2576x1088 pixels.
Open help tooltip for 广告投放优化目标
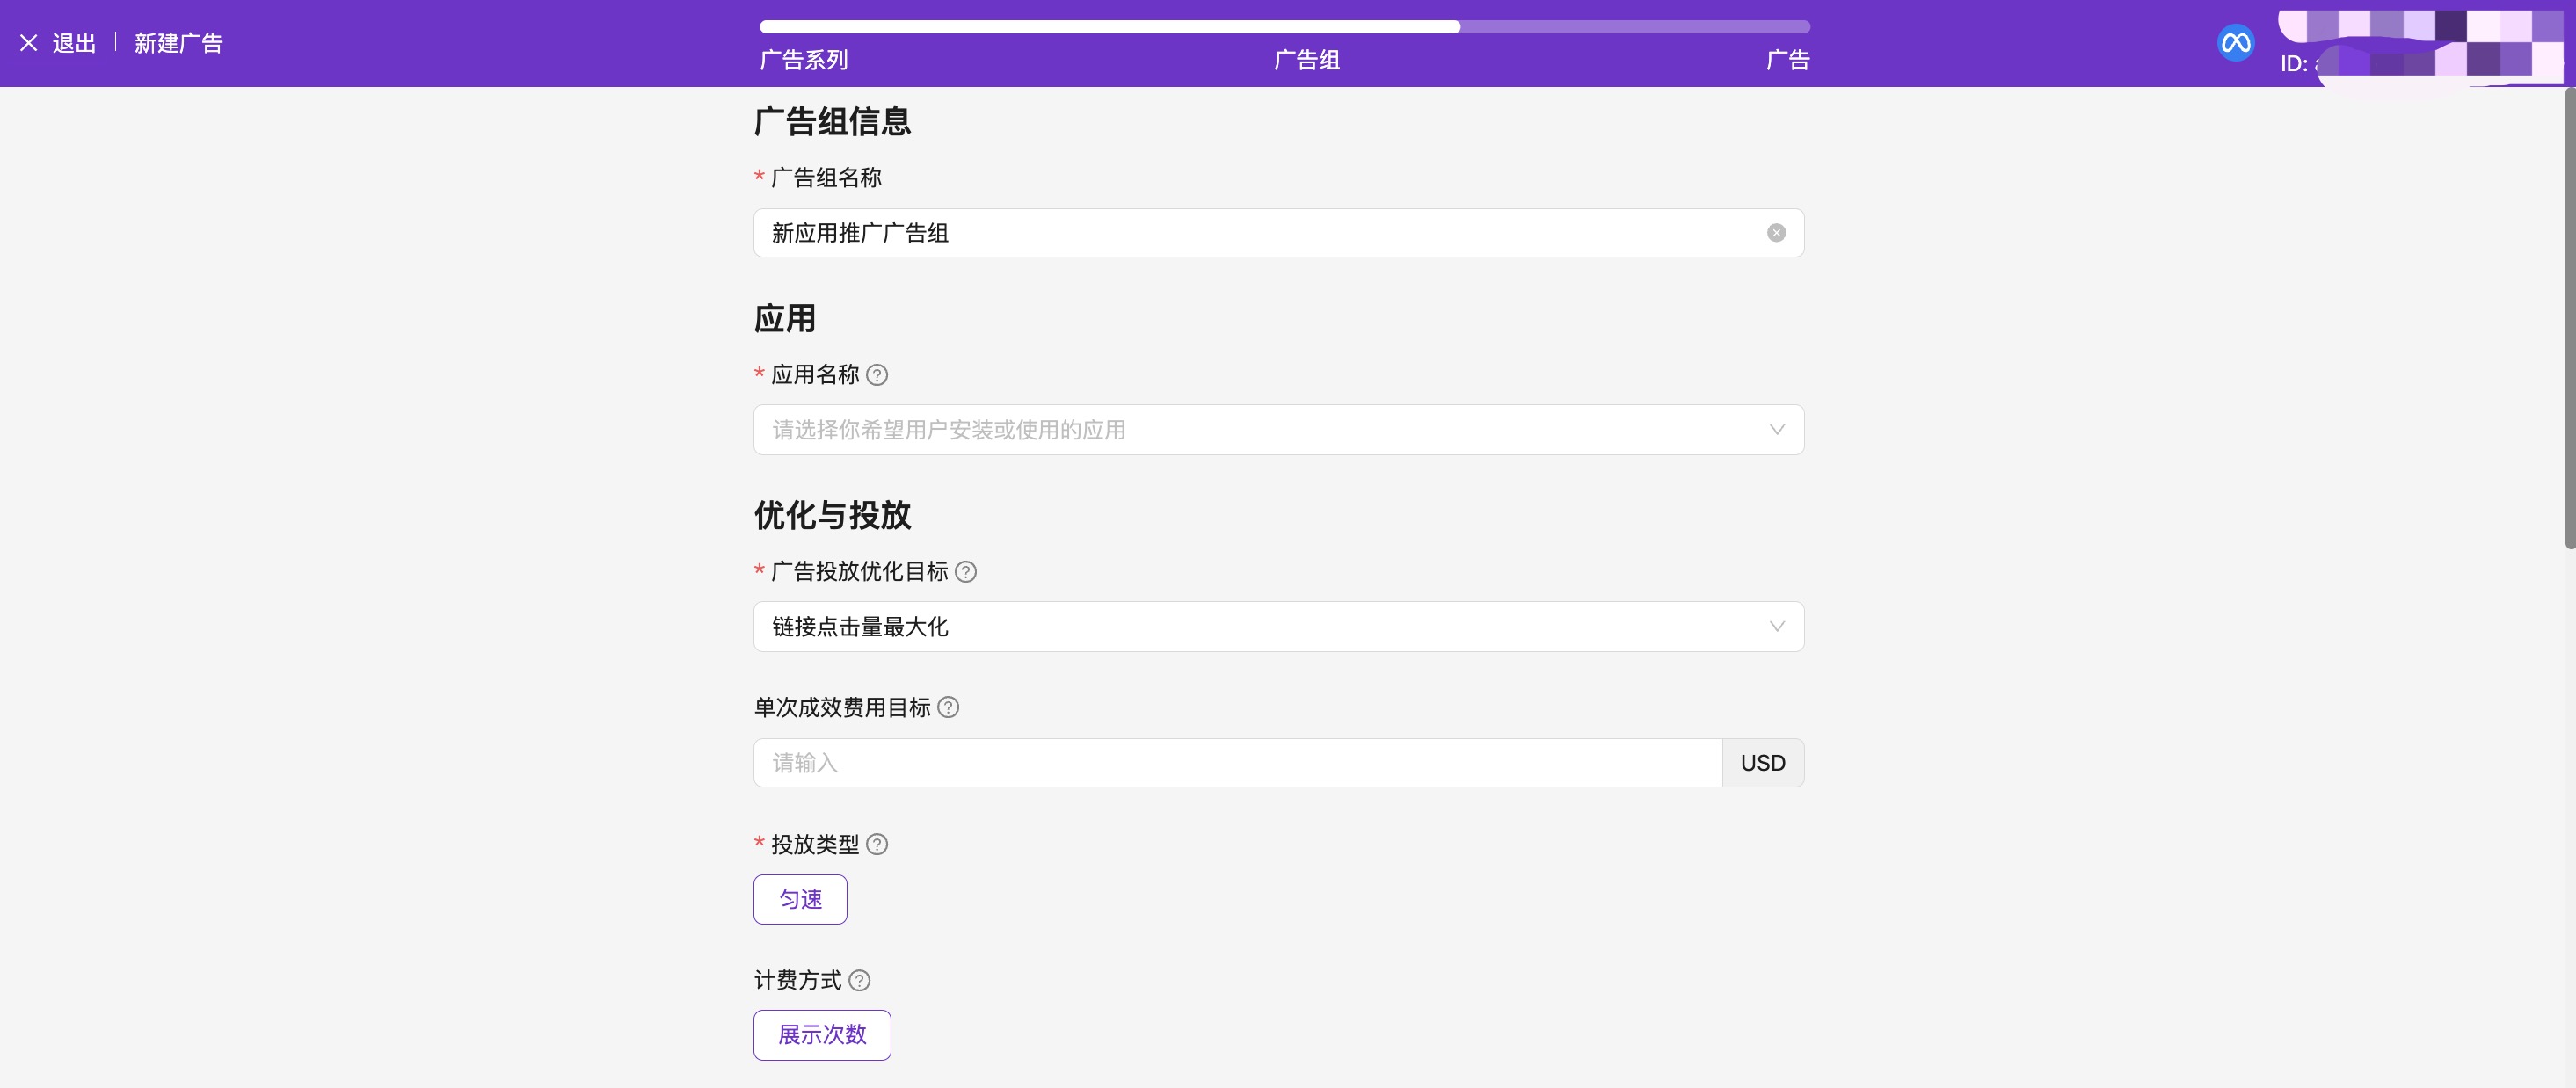click(966, 572)
